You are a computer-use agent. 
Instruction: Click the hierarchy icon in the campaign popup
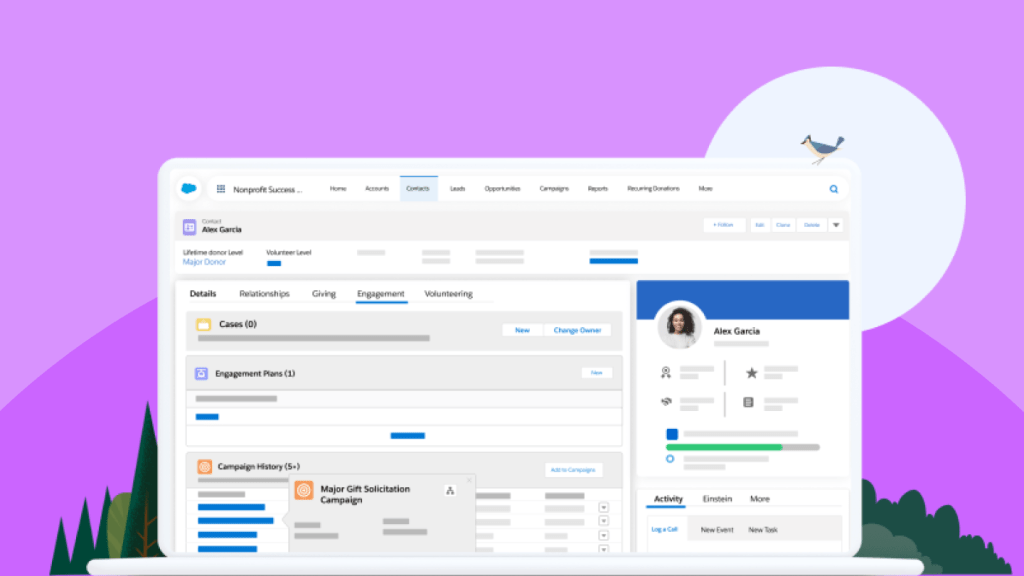point(450,490)
